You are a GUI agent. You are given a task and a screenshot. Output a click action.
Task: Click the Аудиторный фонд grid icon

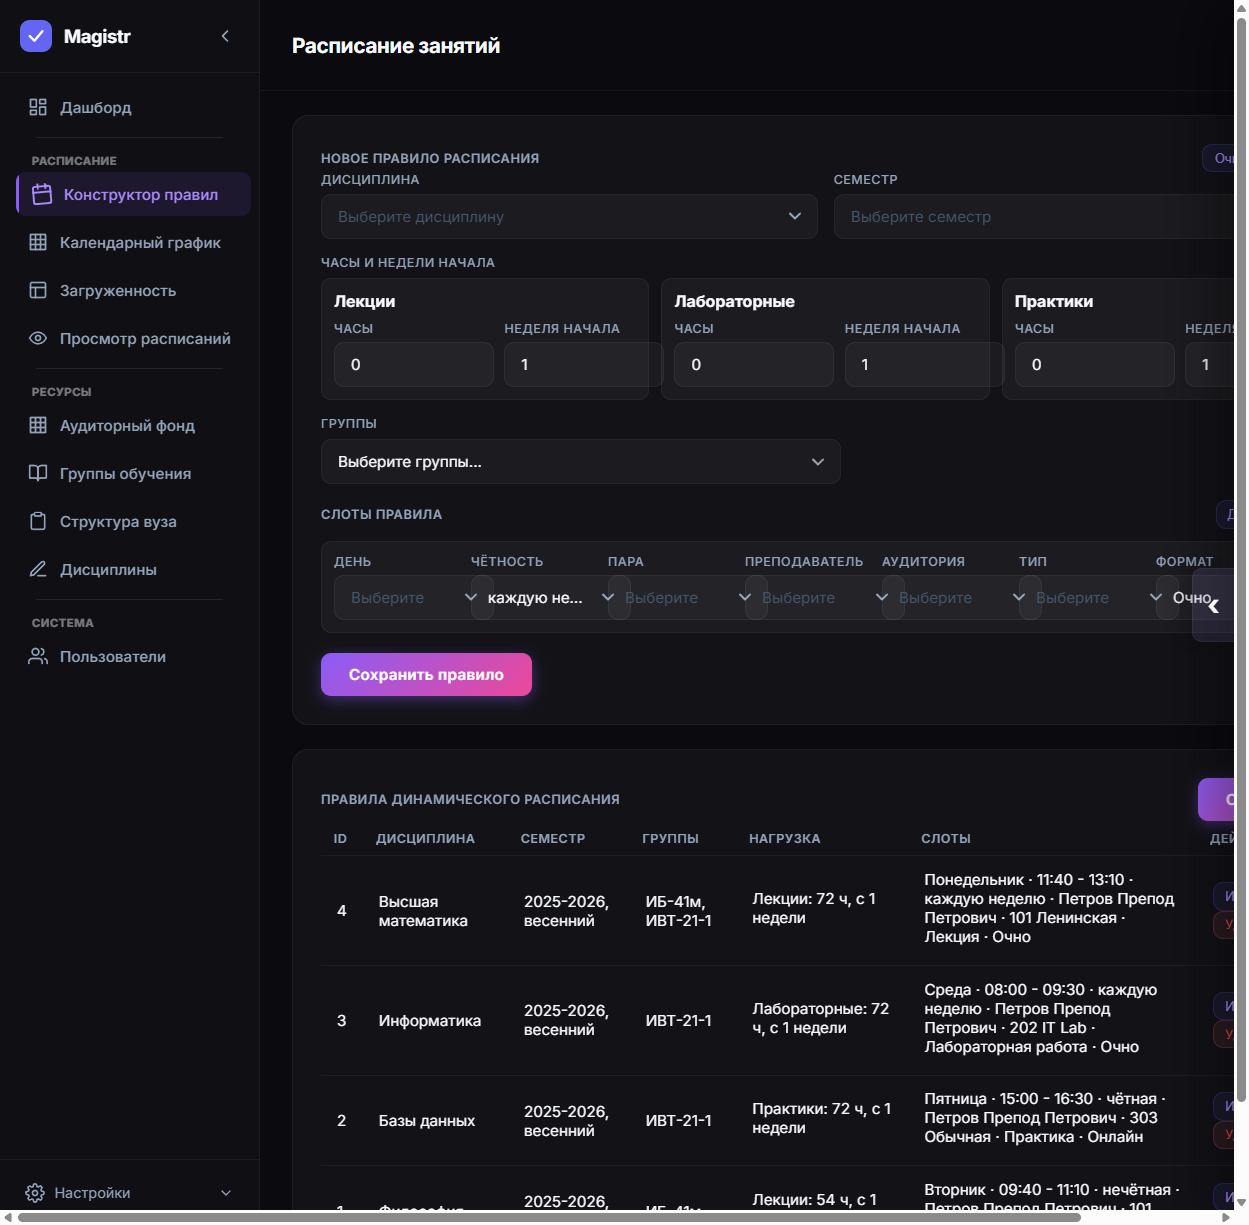38,425
